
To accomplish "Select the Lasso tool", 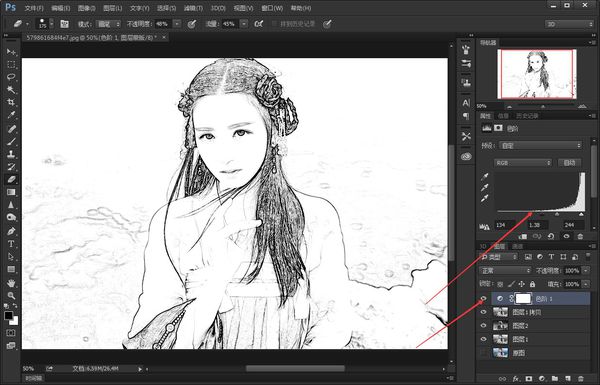I will pyautogui.click(x=11, y=77).
